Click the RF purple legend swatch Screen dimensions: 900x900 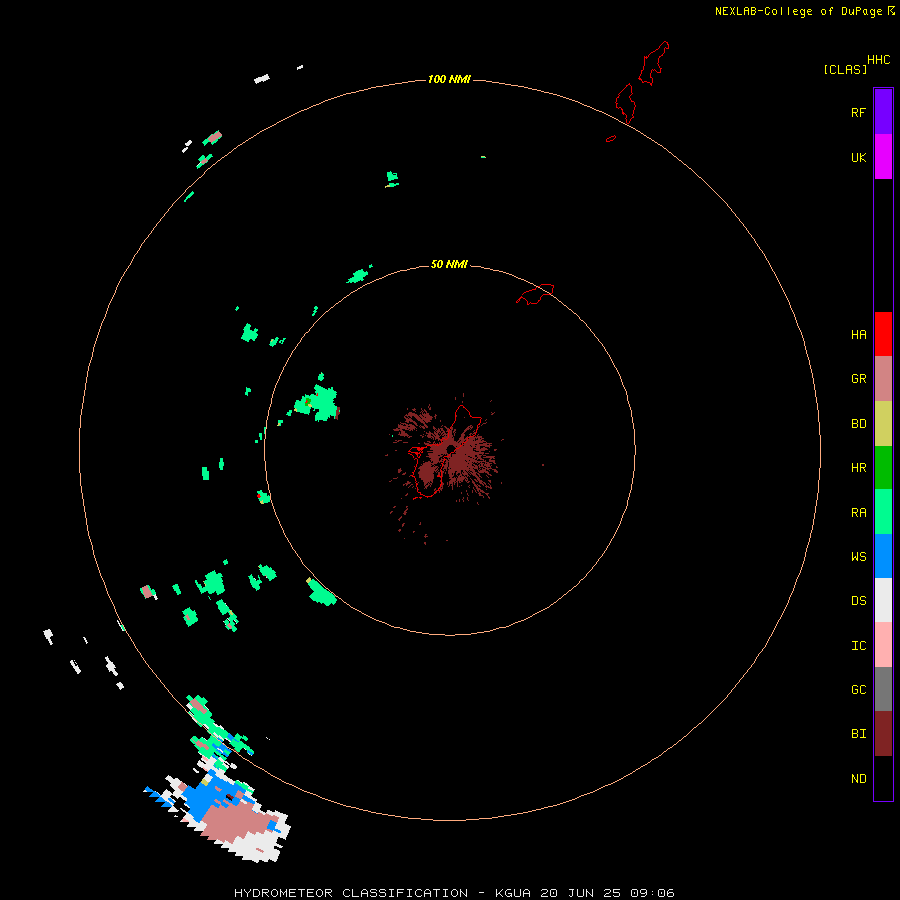(883, 112)
